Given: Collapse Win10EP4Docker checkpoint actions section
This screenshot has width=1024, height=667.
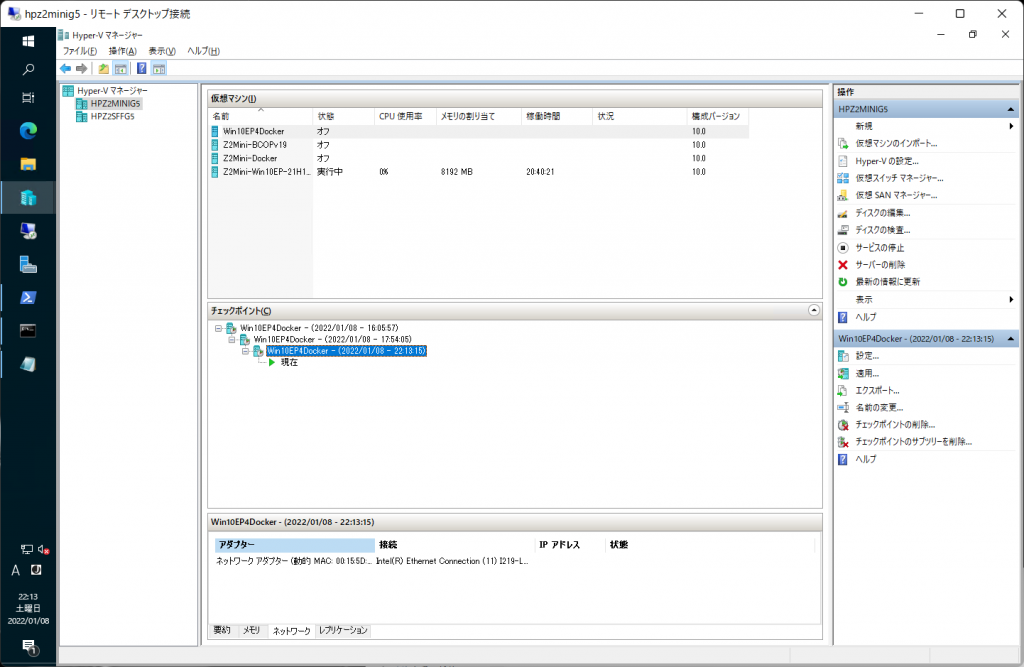Looking at the screenshot, I should pos(1011,338).
